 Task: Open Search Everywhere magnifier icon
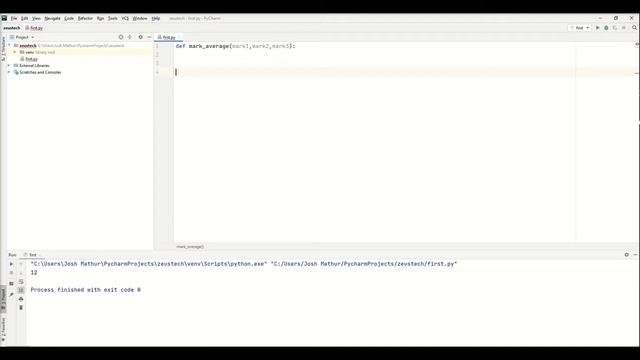point(634,28)
